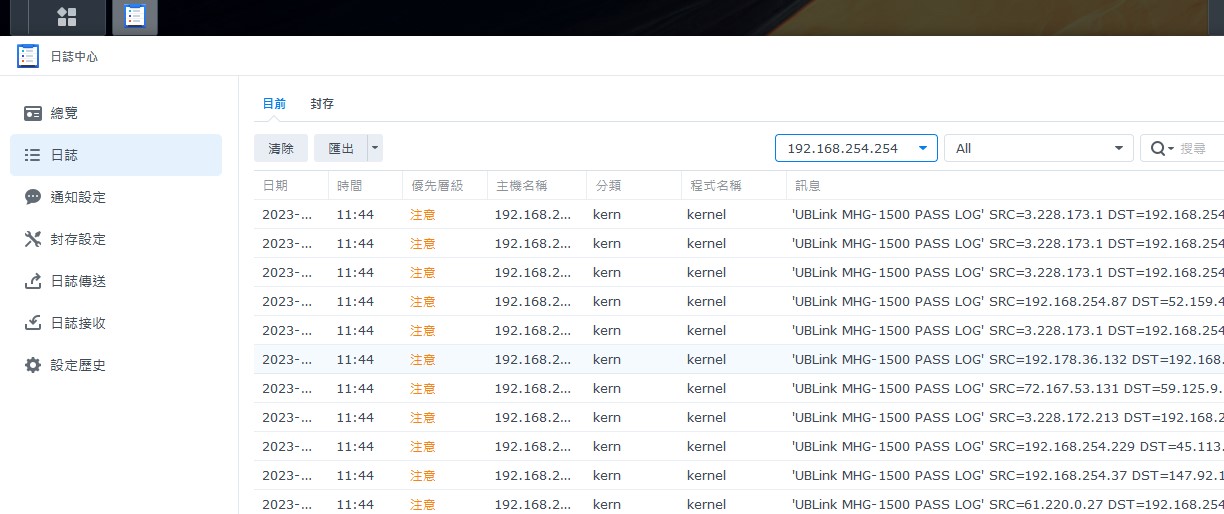Select the 日誌 list icon in sidebar
Image resolution: width=1224 pixels, height=514 pixels.
33,155
